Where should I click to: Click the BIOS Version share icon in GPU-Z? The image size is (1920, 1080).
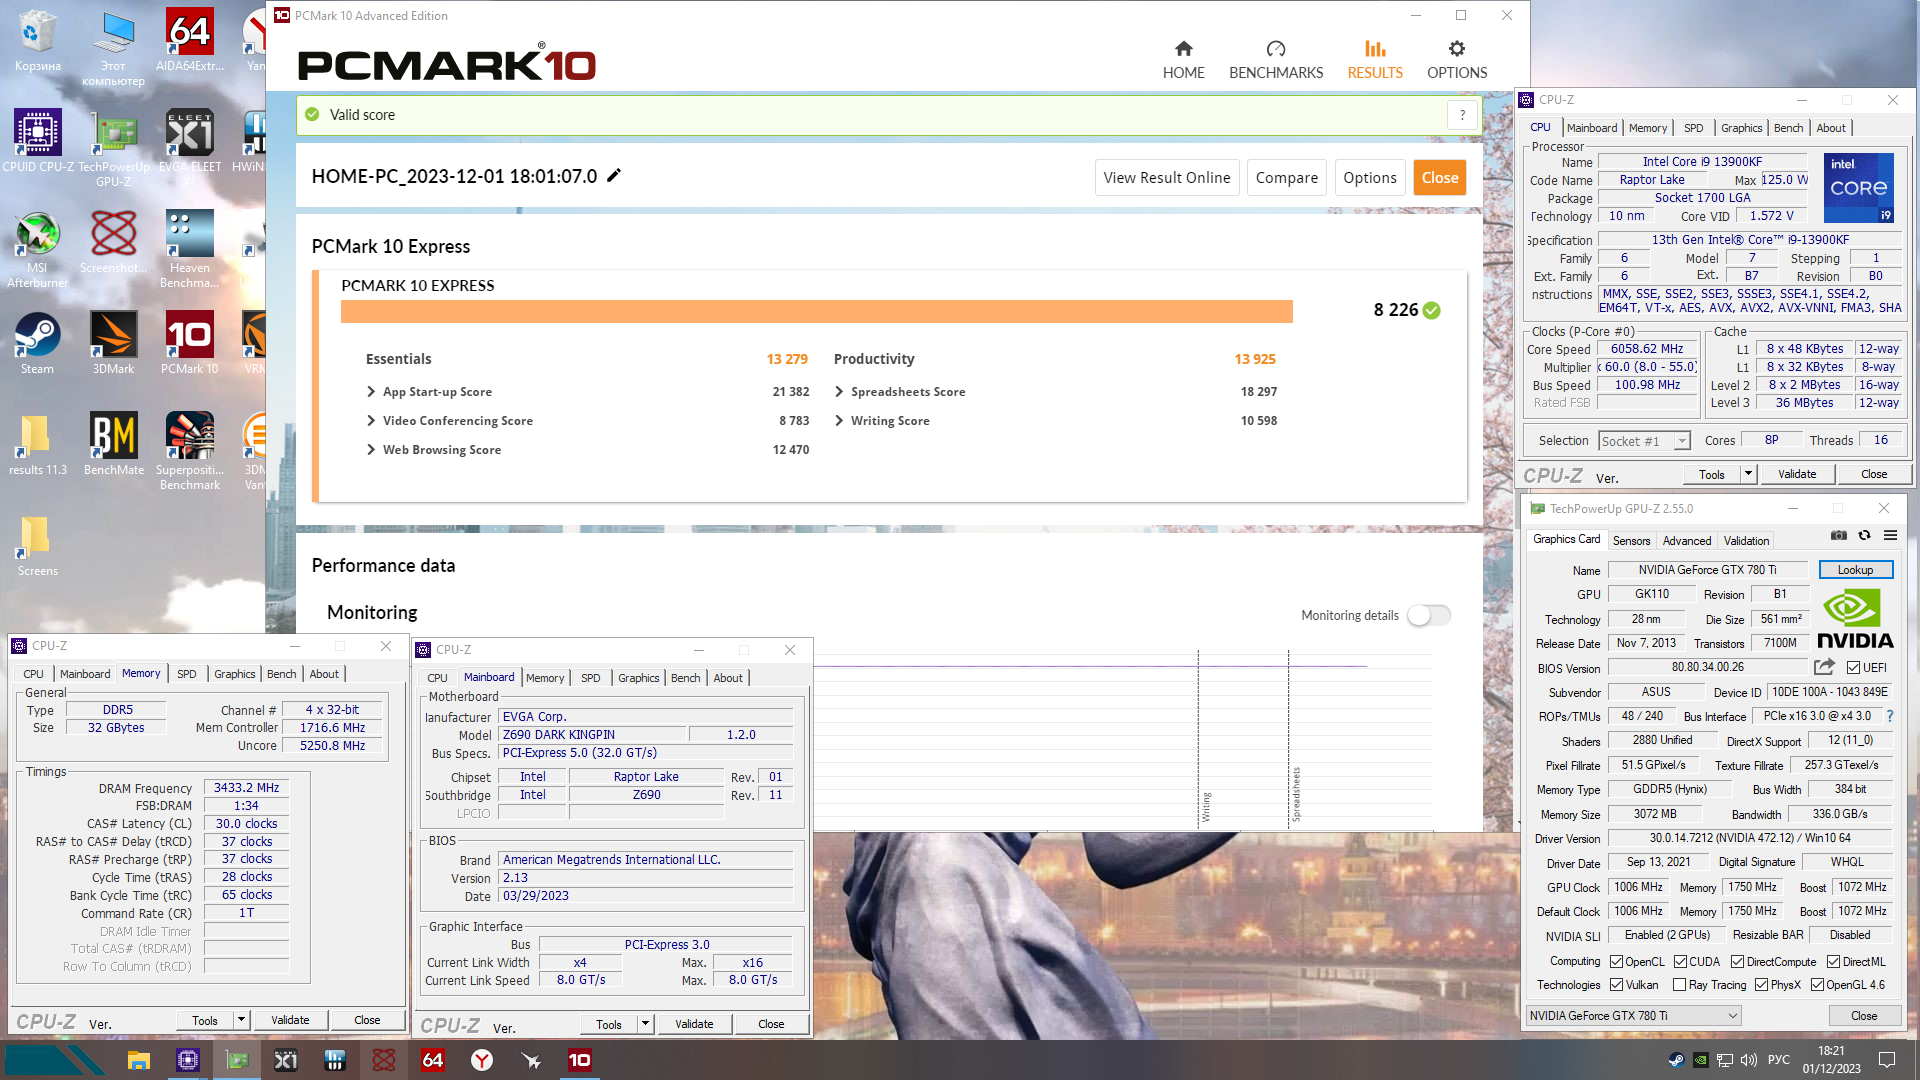click(1824, 667)
